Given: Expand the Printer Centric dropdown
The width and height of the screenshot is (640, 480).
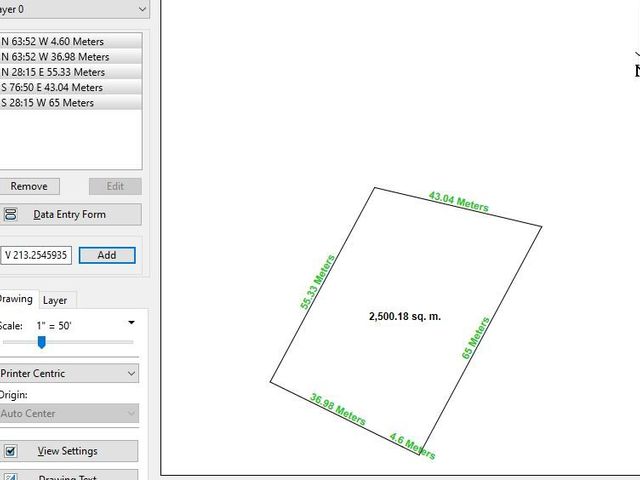Looking at the screenshot, I should [x=69, y=373].
